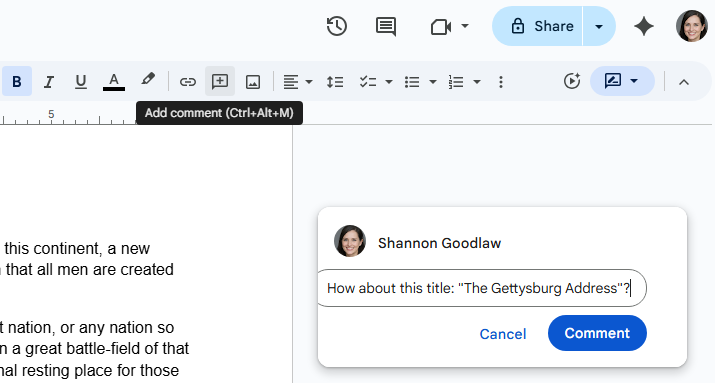Image resolution: width=715 pixels, height=383 pixels.
Task: Click the play-with-sparkle icon in the toolbar
Action: (572, 81)
